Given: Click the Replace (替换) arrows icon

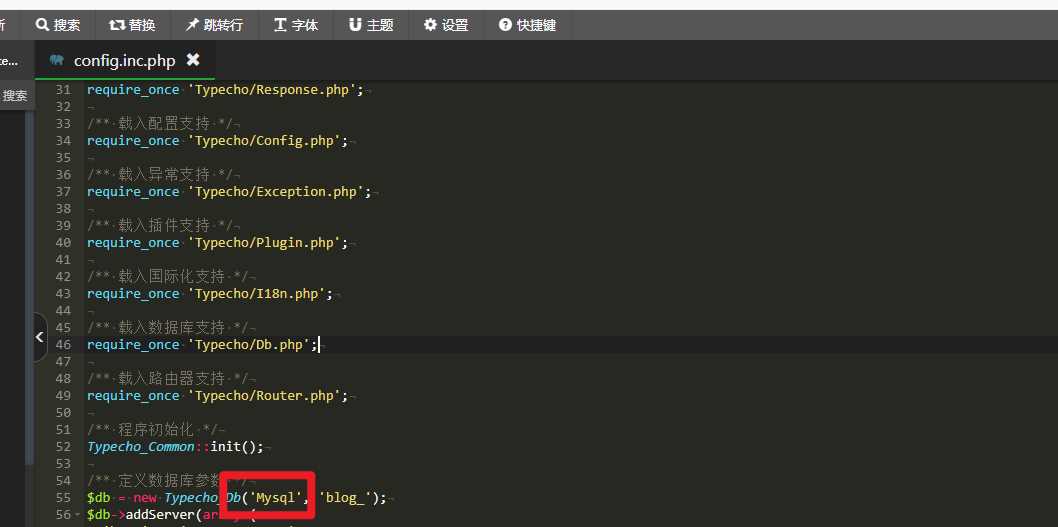Looking at the screenshot, I should coord(117,25).
